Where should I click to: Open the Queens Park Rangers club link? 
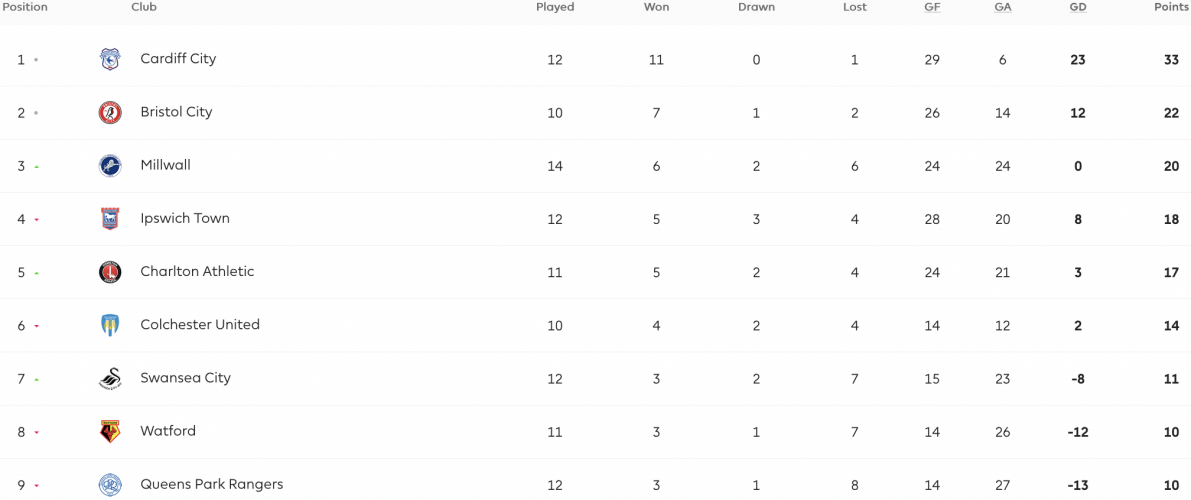(x=212, y=484)
